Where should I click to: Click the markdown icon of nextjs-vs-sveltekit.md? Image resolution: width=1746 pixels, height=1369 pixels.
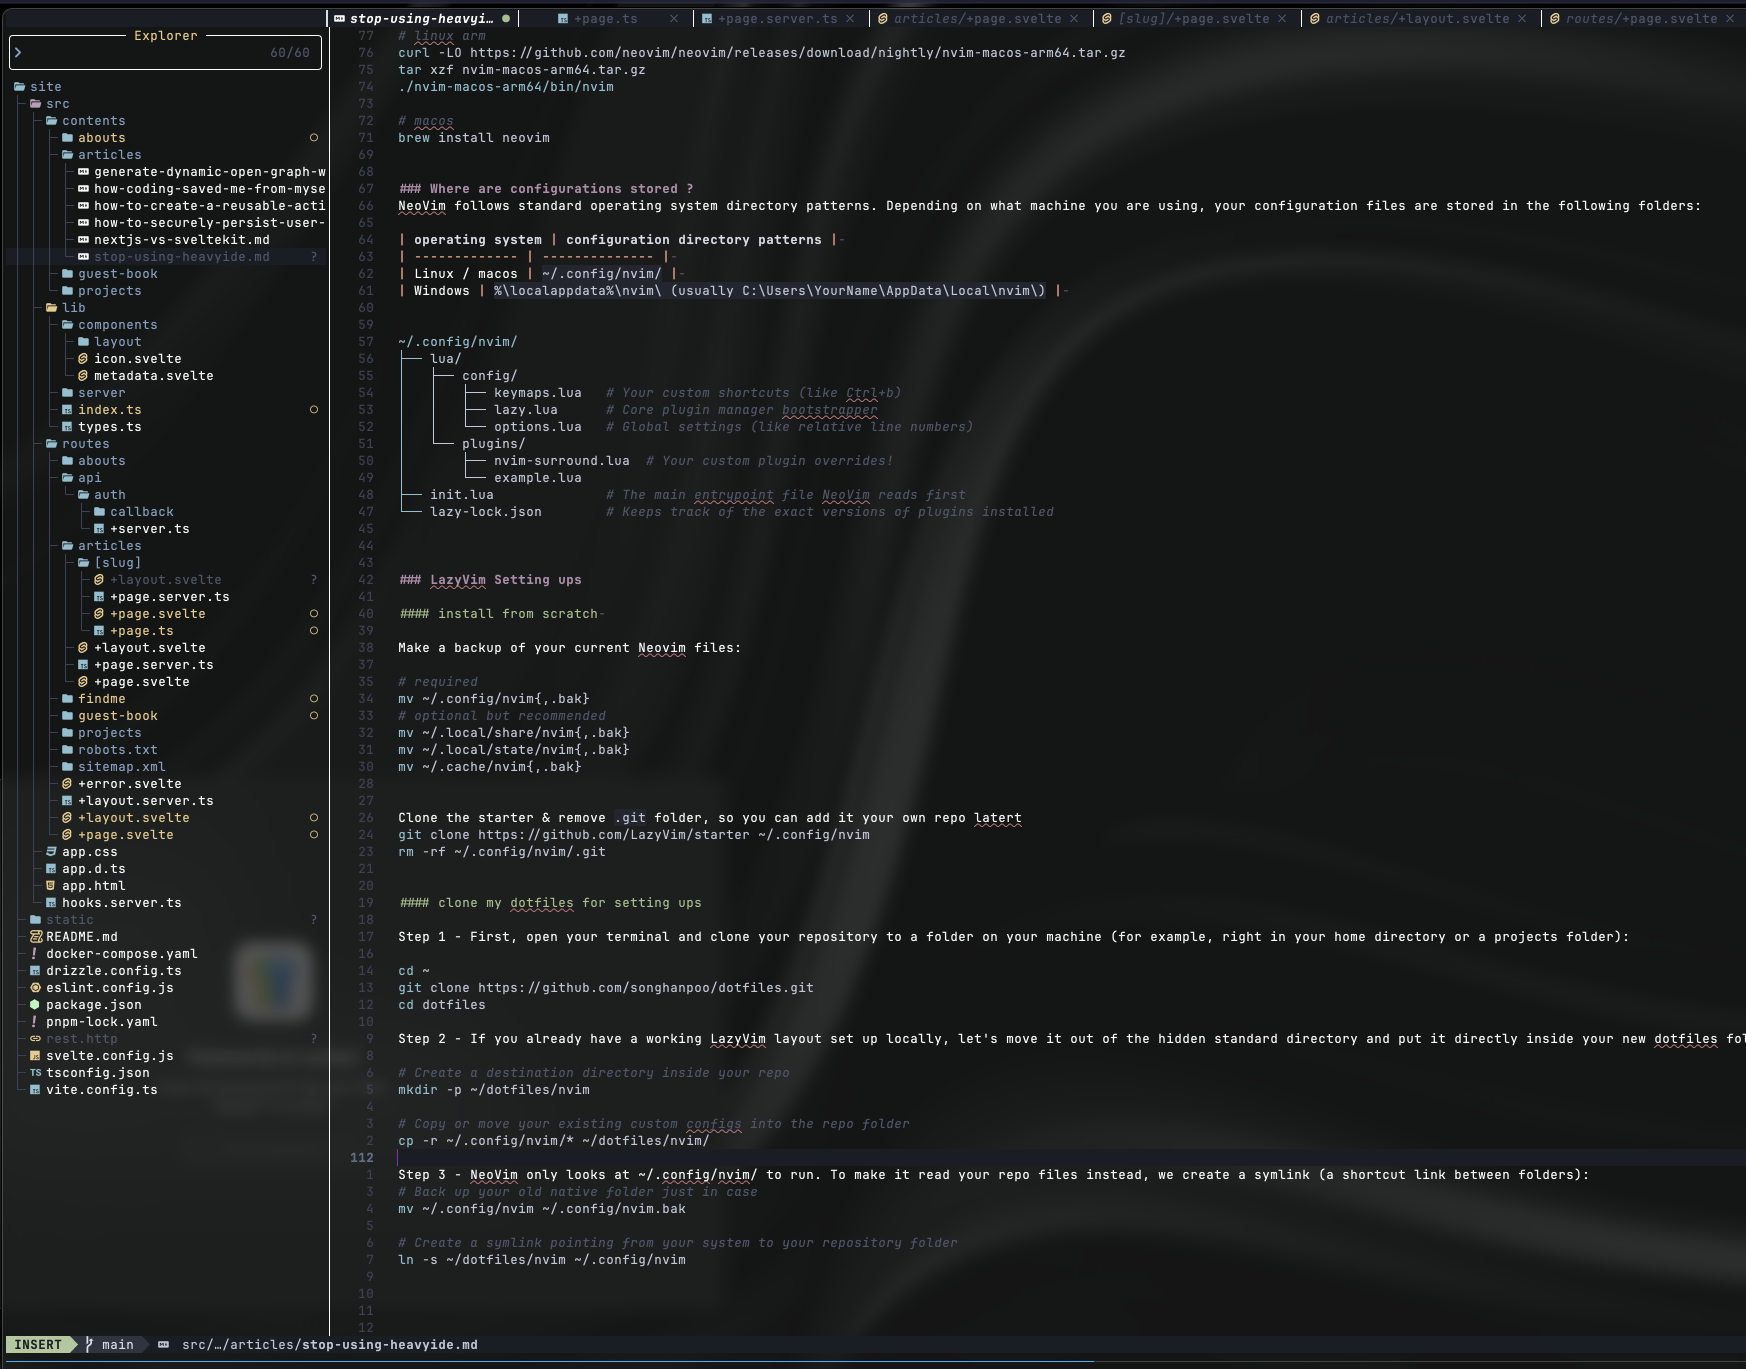coord(84,240)
